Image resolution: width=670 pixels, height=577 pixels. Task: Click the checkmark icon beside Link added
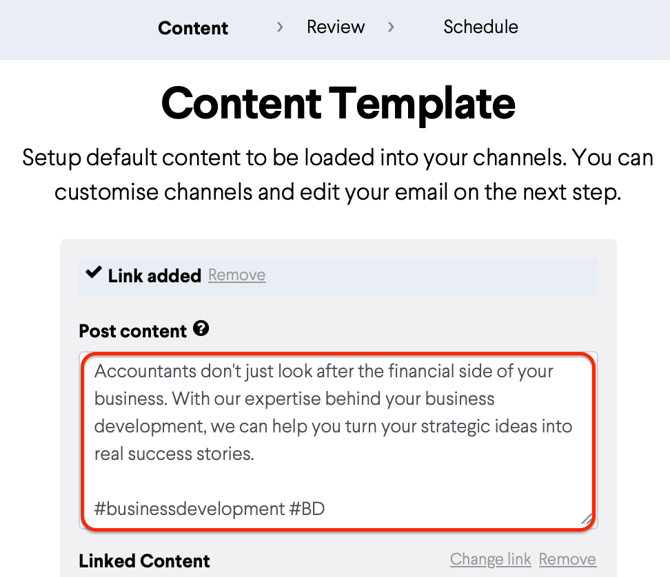(94, 273)
